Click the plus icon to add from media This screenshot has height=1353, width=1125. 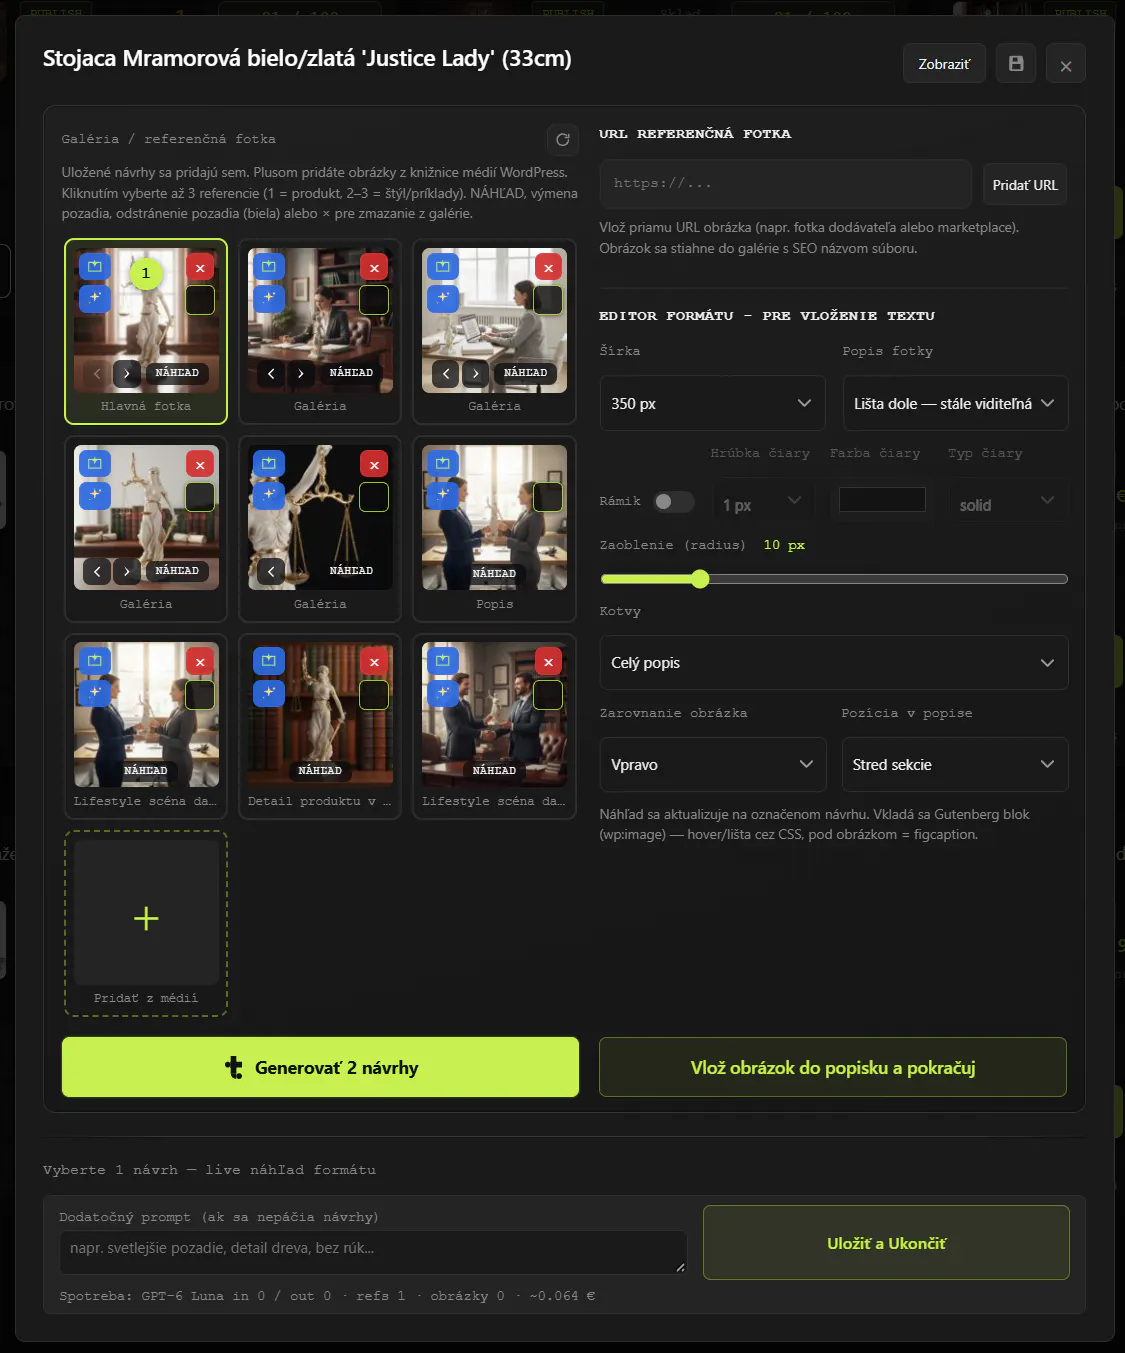146,918
